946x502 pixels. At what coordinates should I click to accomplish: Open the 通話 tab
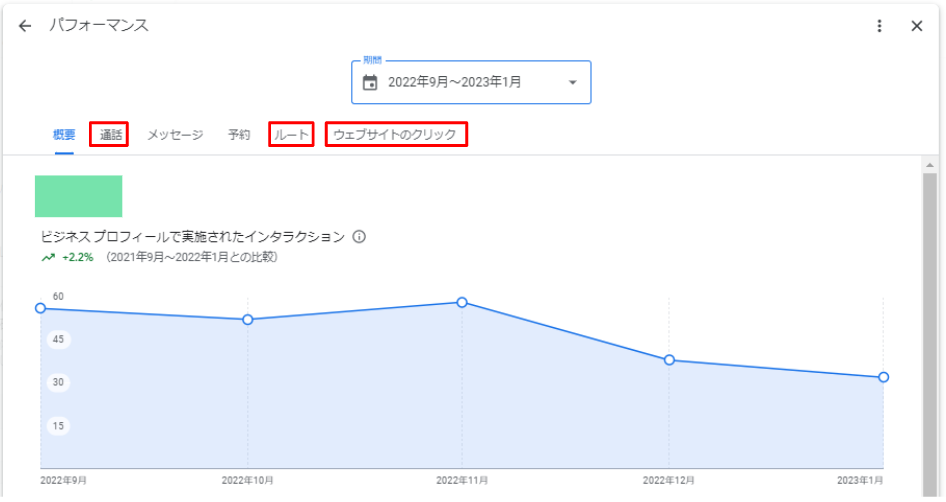tap(109, 134)
